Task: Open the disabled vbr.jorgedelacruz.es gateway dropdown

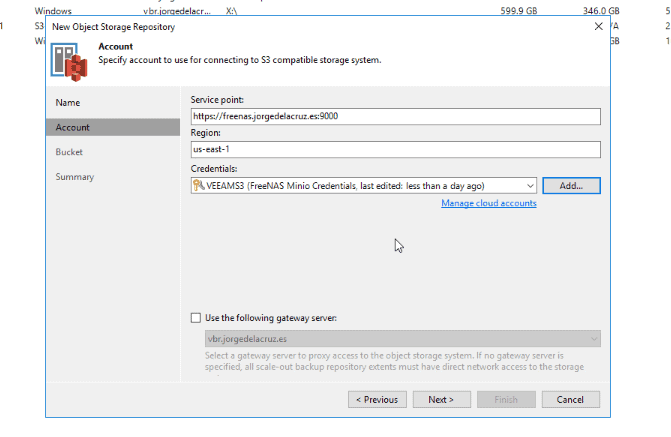Action: pos(403,339)
